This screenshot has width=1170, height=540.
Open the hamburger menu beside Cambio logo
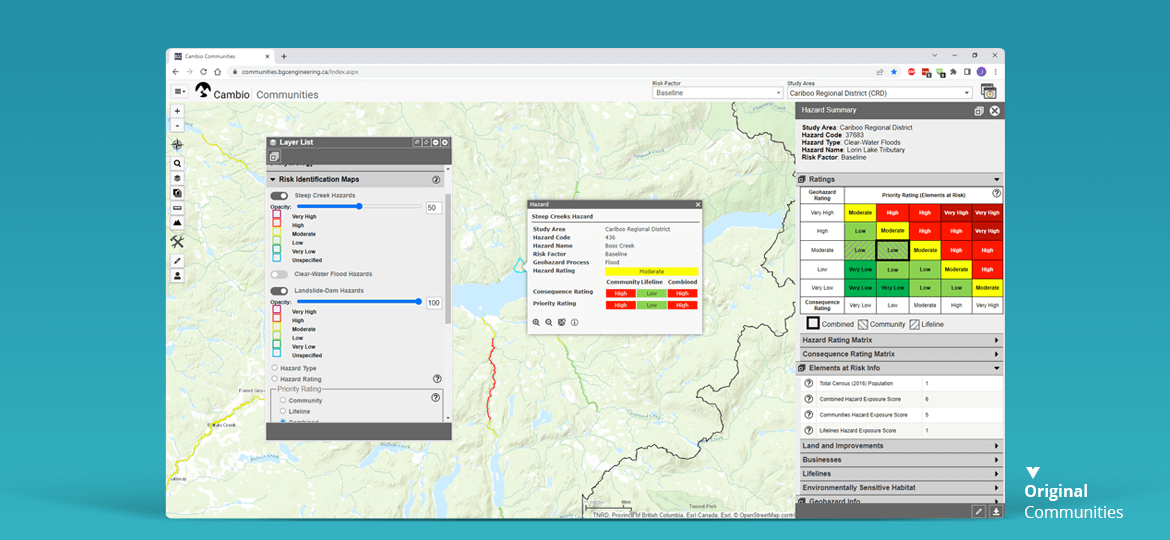[179, 91]
